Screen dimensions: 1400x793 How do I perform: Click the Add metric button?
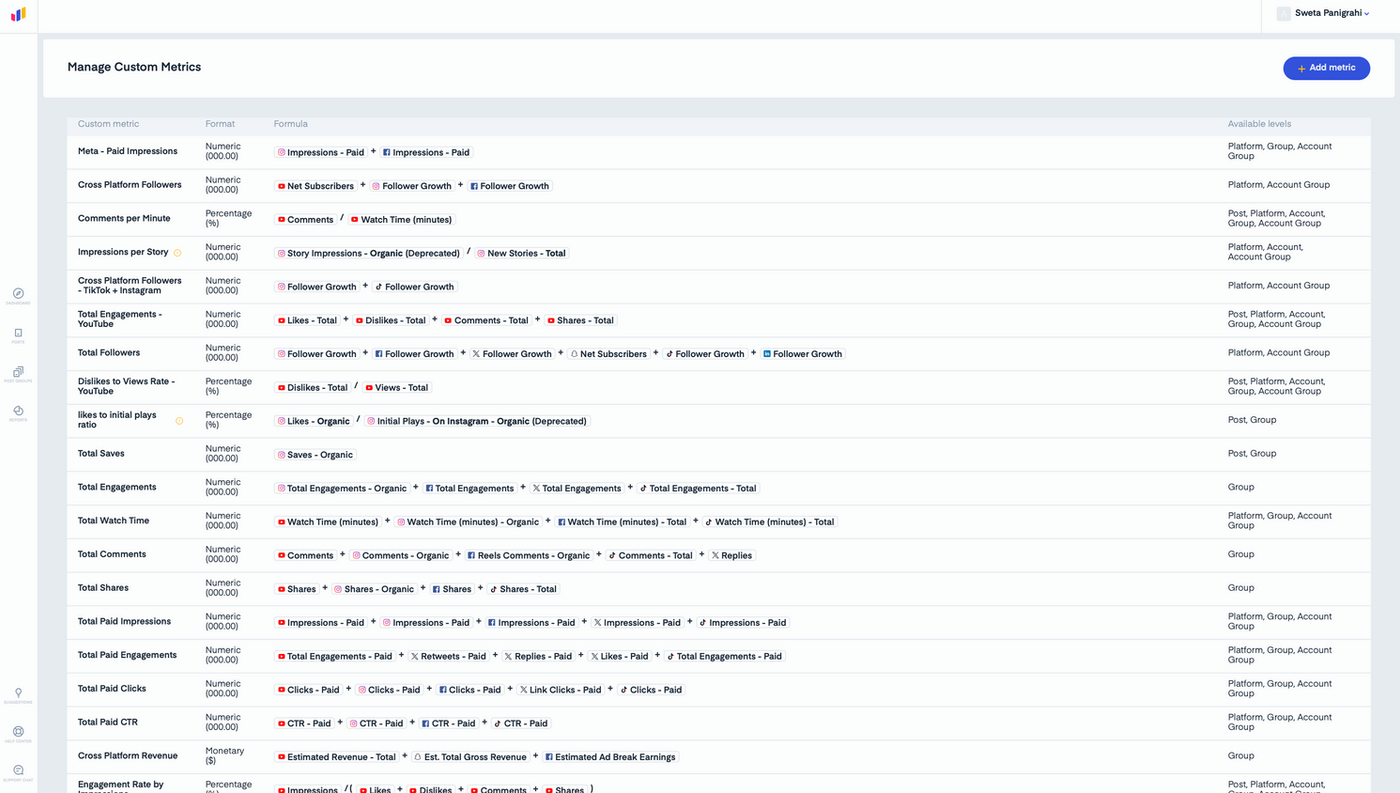pyautogui.click(x=1326, y=68)
